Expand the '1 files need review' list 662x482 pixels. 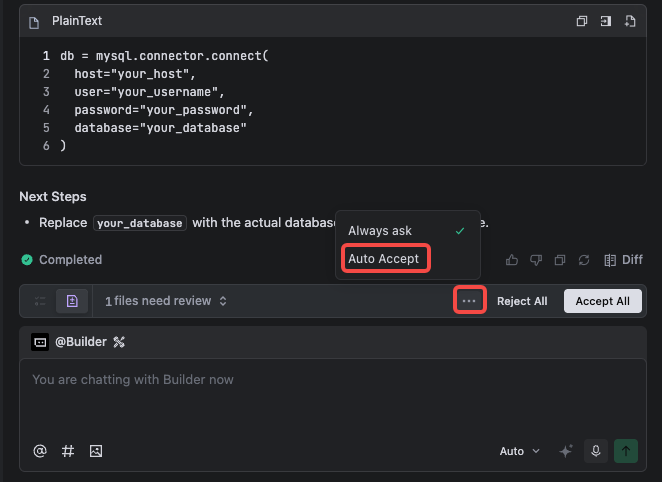tap(166, 301)
